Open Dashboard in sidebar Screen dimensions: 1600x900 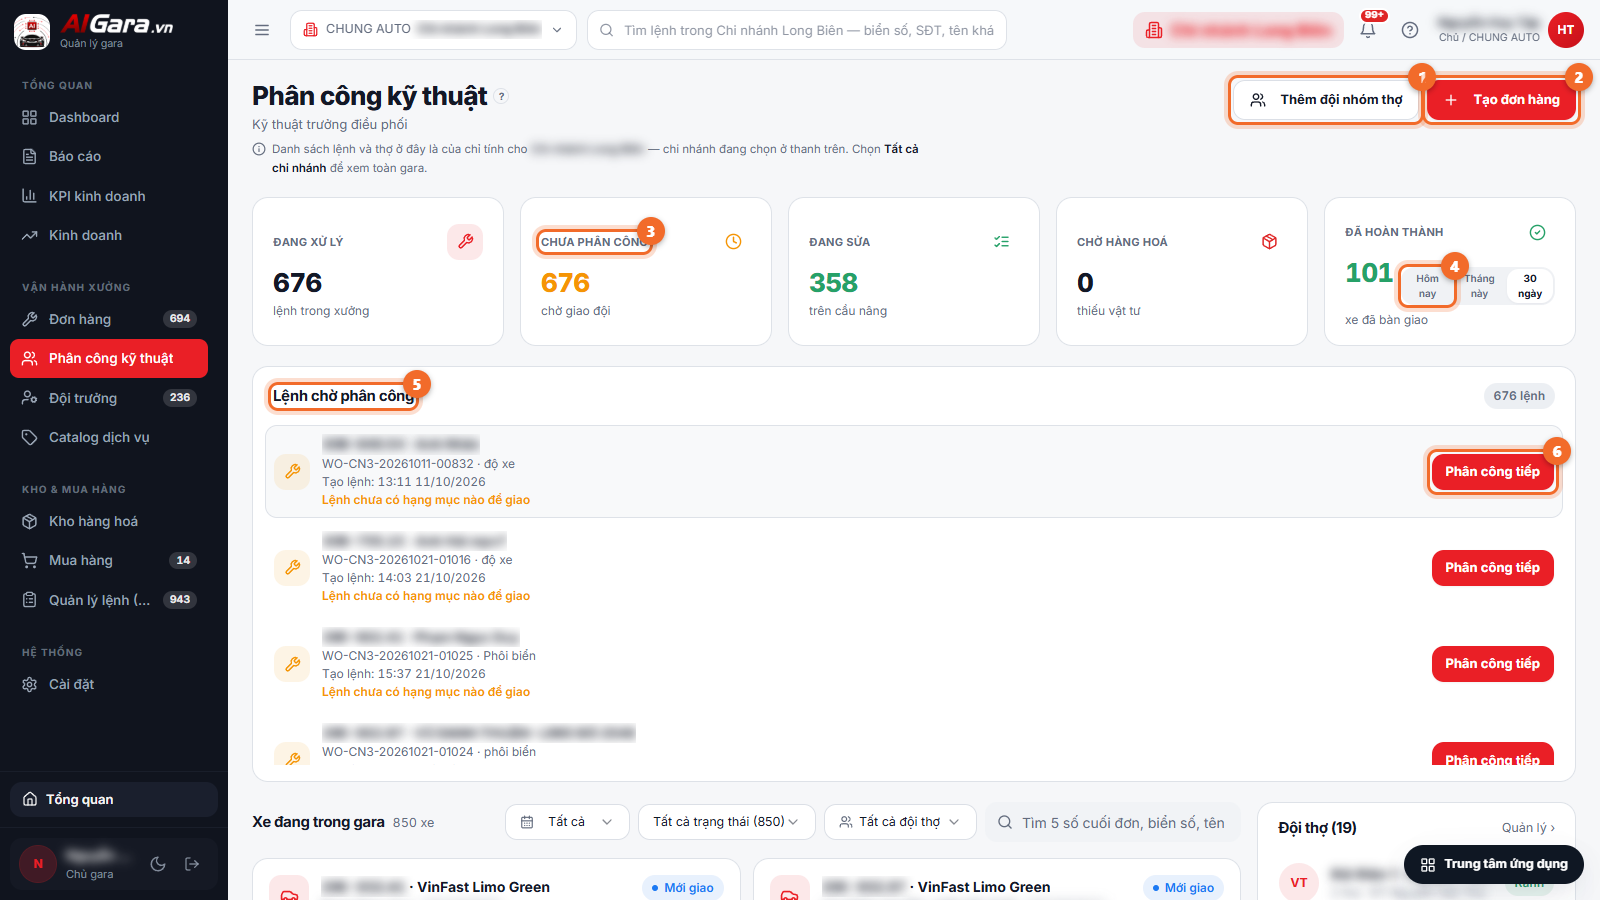tap(109, 118)
